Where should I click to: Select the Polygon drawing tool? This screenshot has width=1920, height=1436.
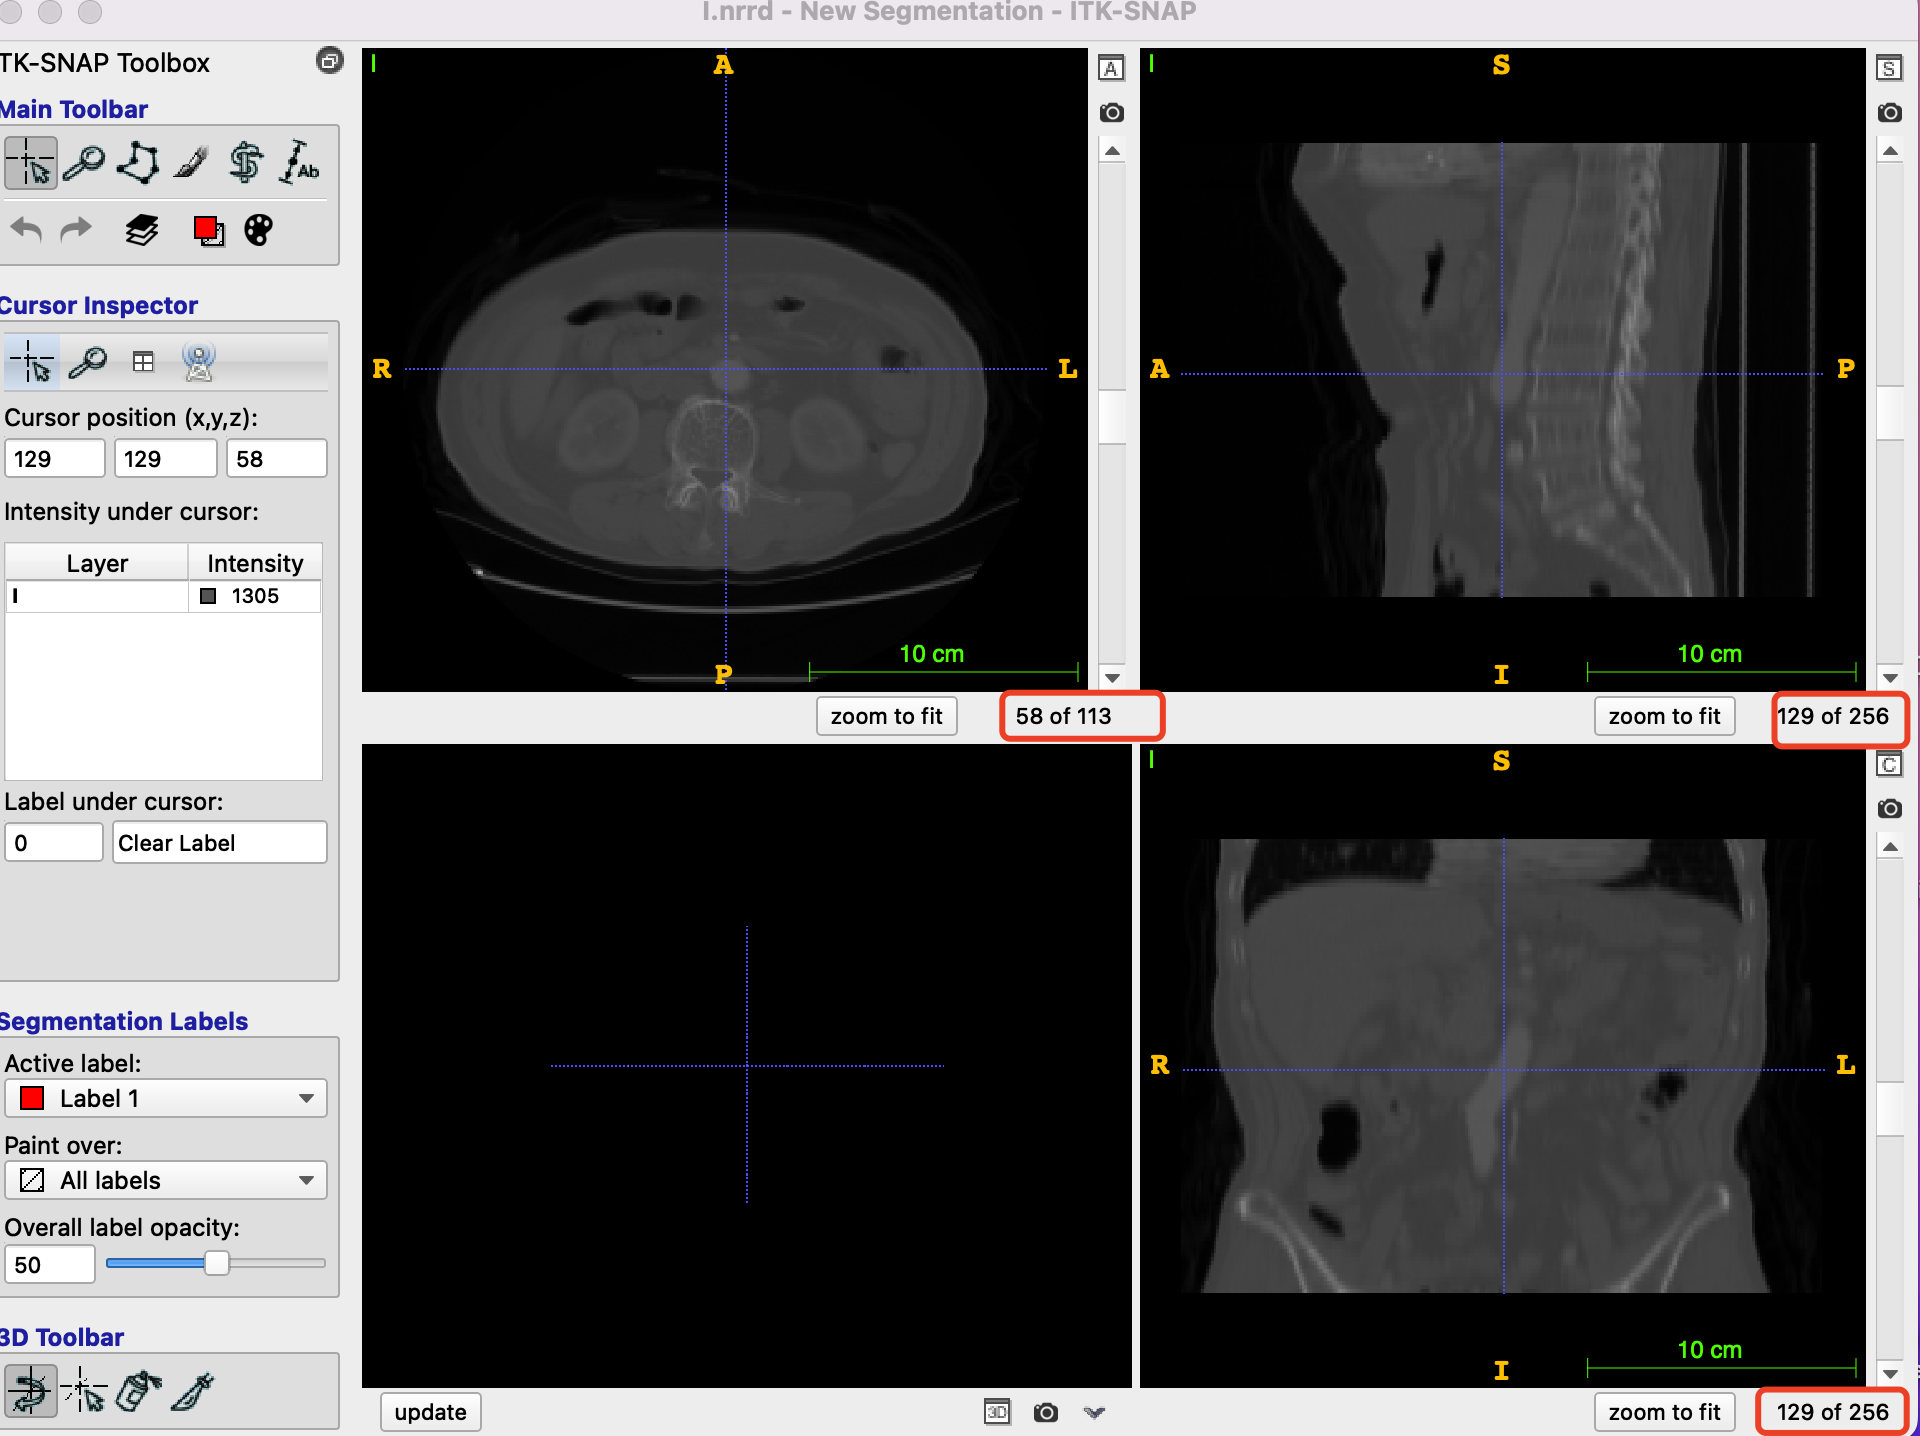pos(138,163)
